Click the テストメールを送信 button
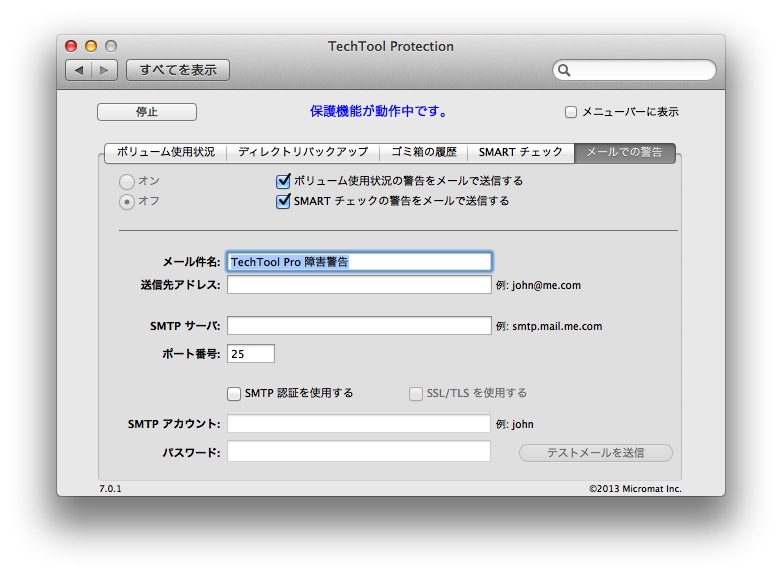The image size is (782, 575). tap(595, 453)
